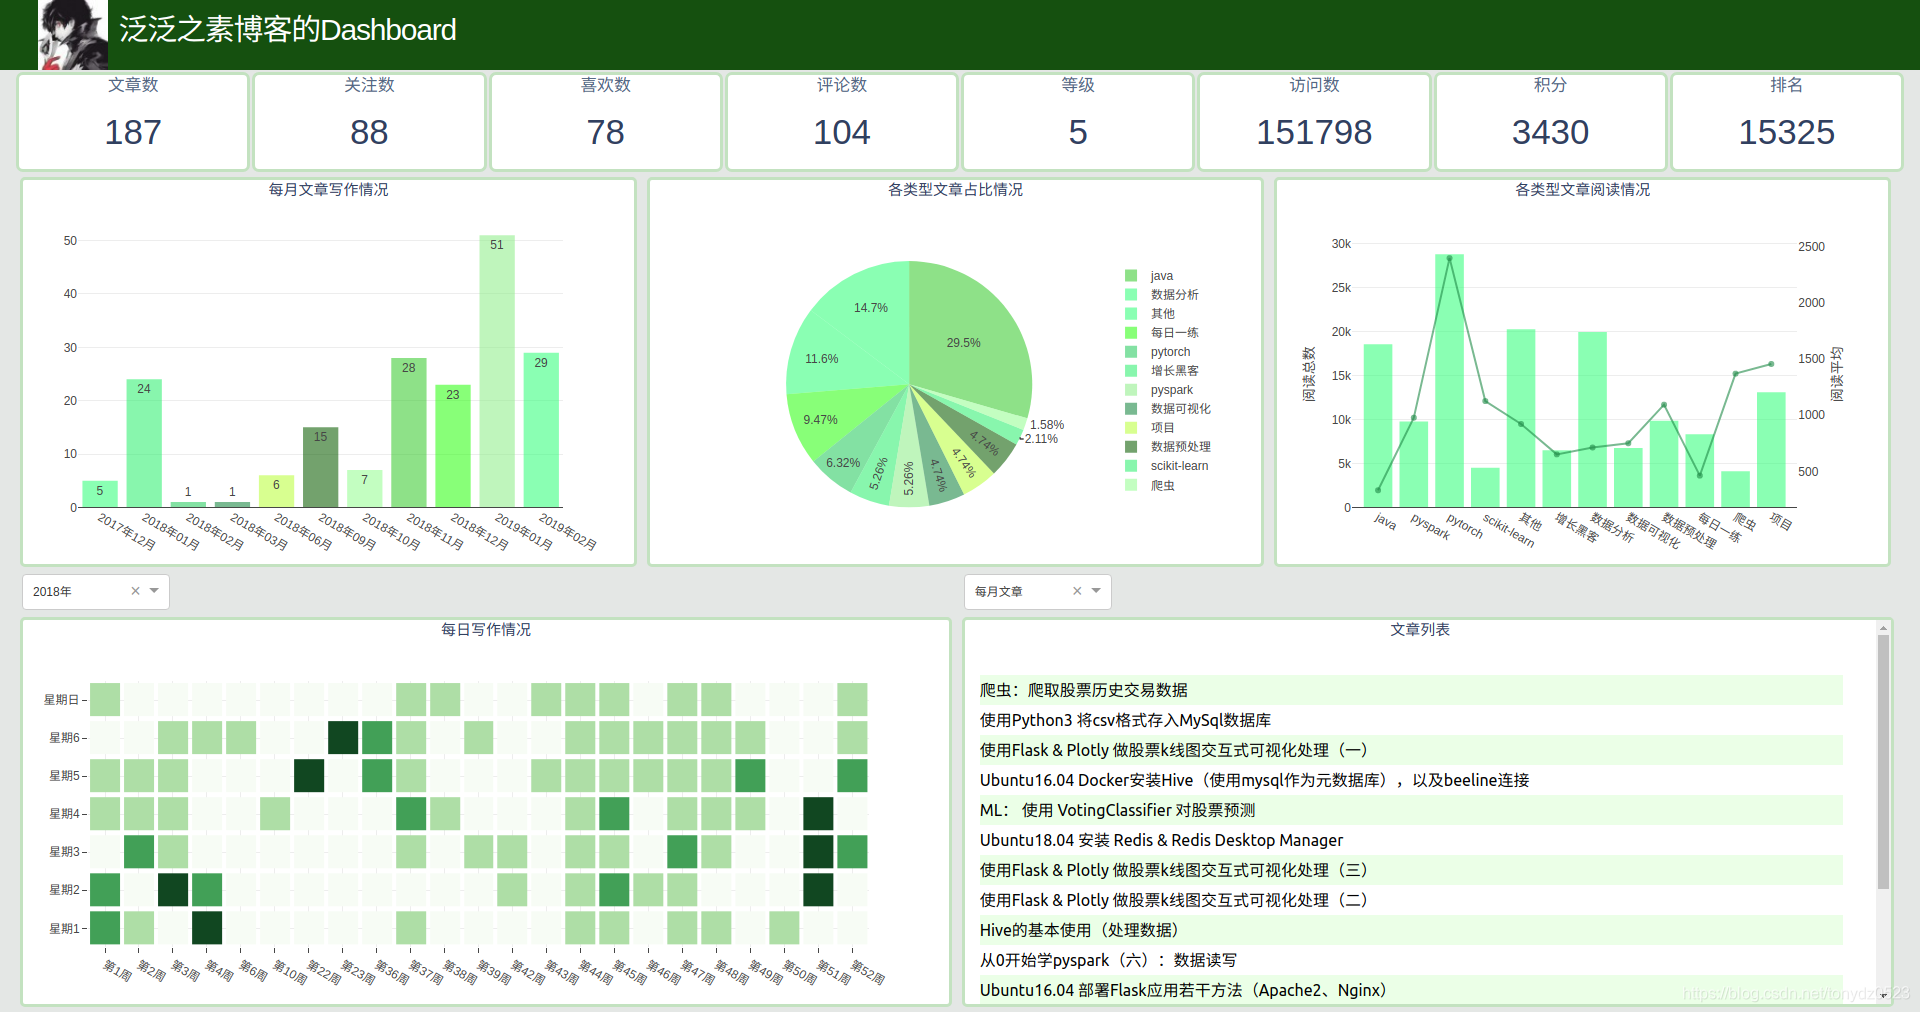Click the 文章数 statistic card
This screenshot has width=1920, height=1012.
[x=132, y=121]
